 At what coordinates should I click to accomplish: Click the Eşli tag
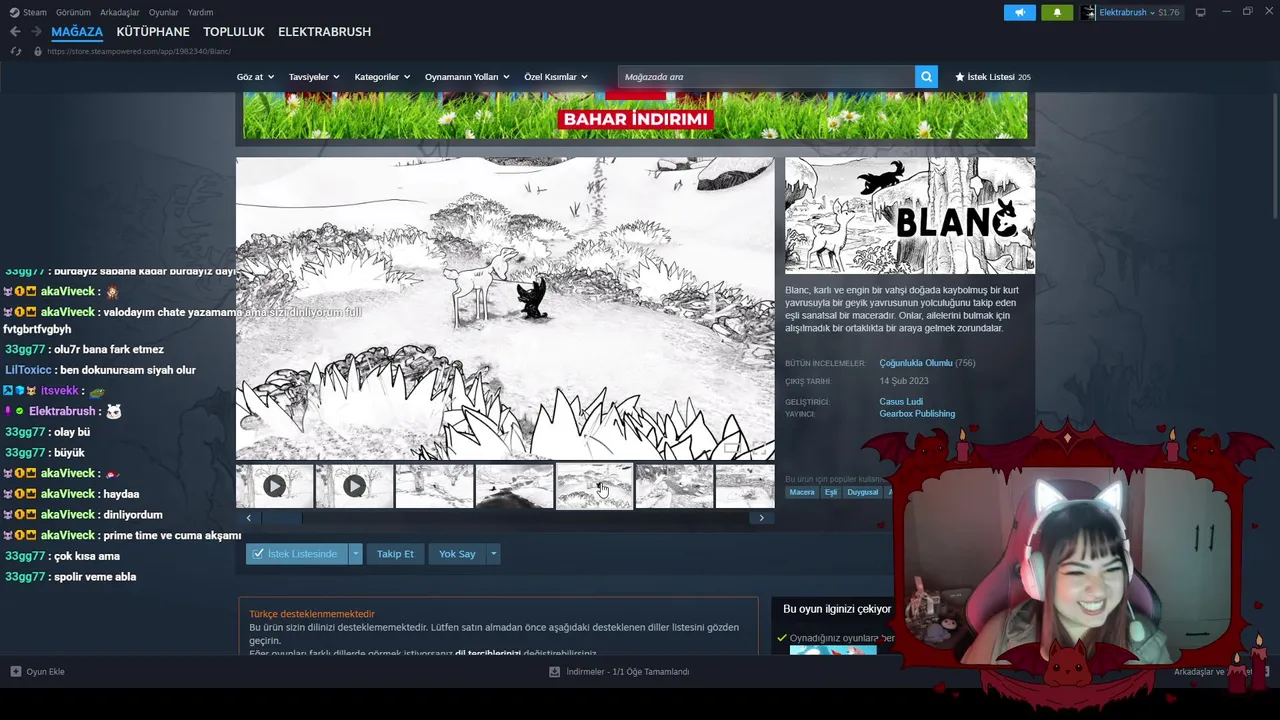[831, 492]
